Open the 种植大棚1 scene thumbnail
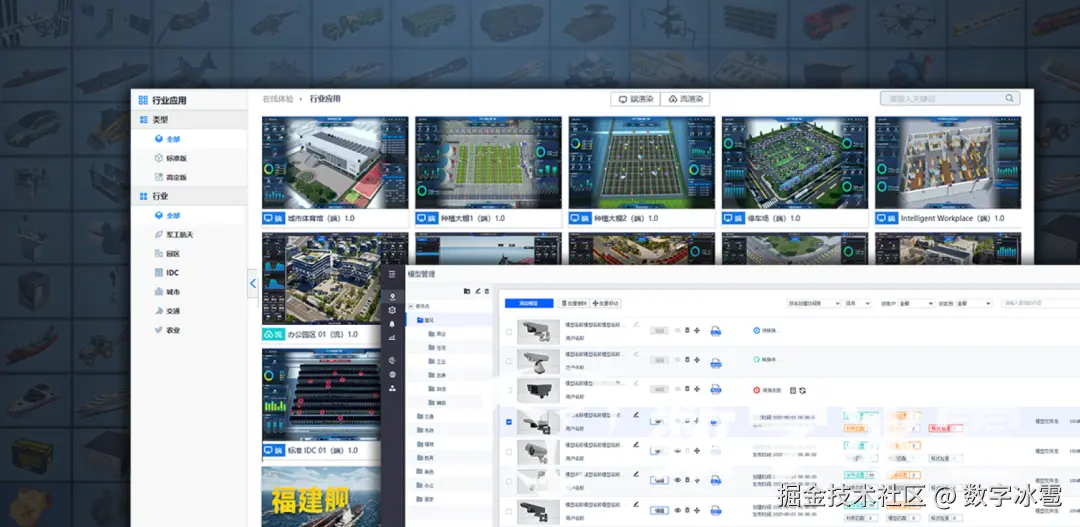This screenshot has width=1080, height=527. (488, 163)
